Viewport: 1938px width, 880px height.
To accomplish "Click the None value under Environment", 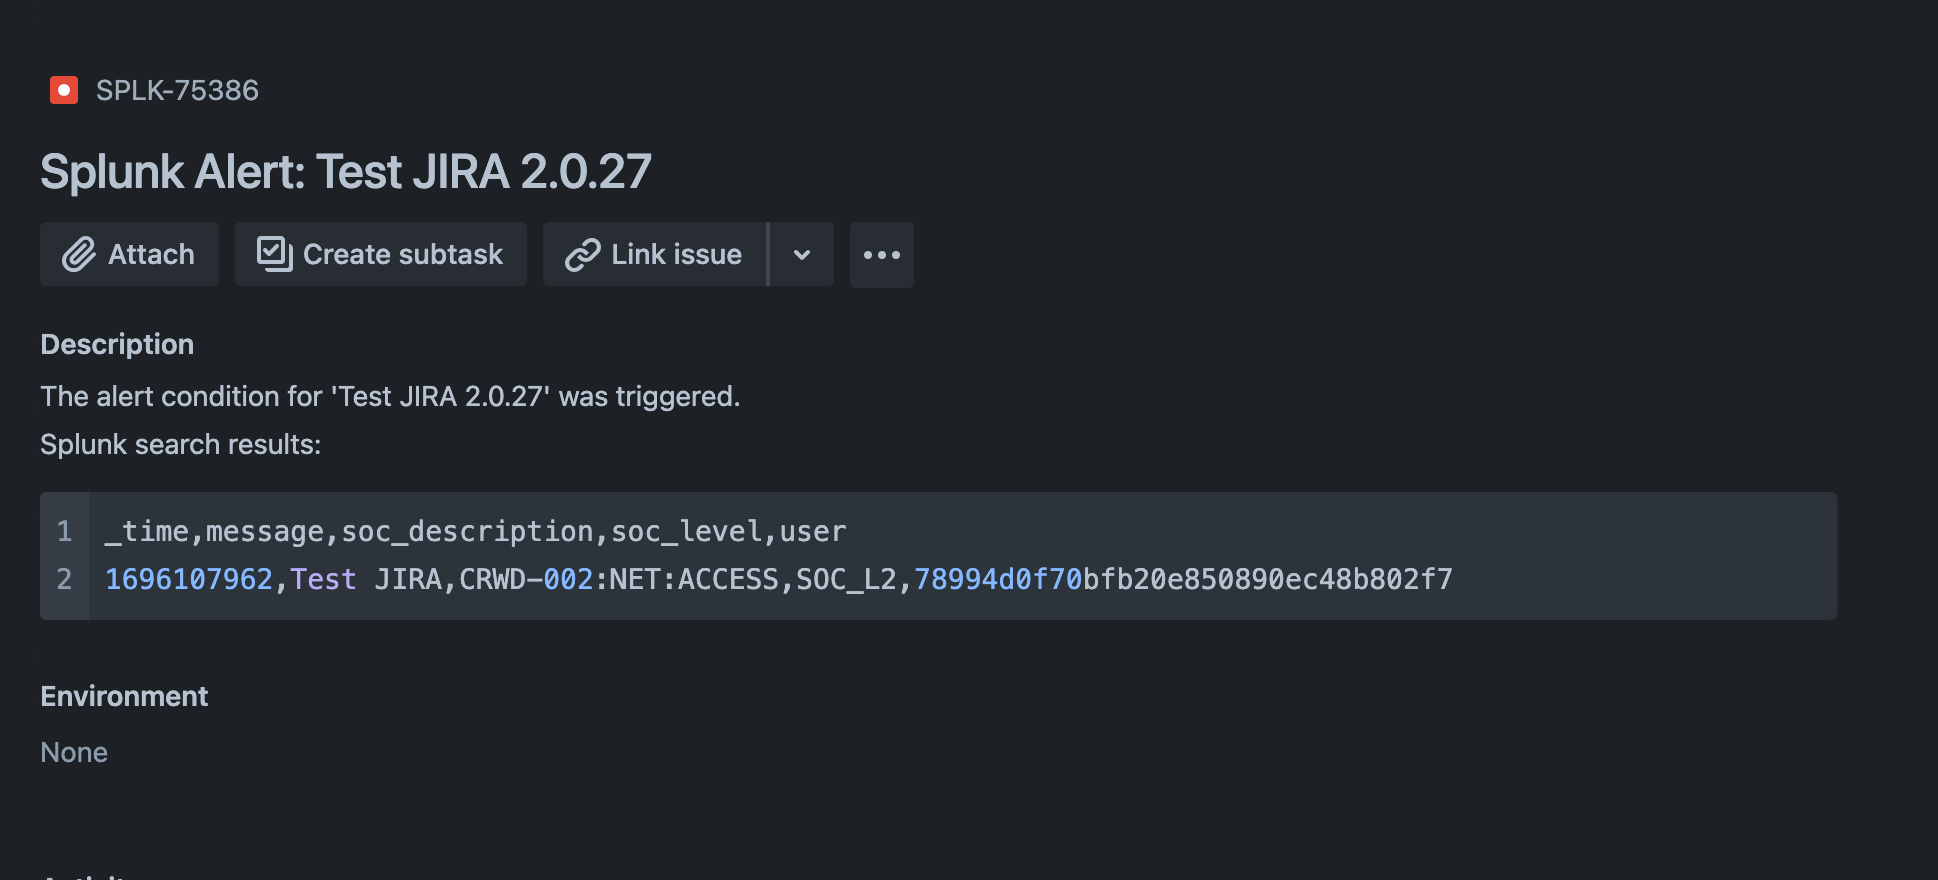I will [74, 752].
